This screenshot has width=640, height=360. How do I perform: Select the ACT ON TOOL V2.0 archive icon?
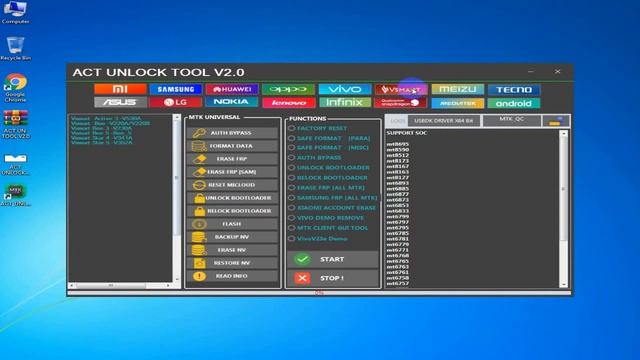click(x=16, y=124)
